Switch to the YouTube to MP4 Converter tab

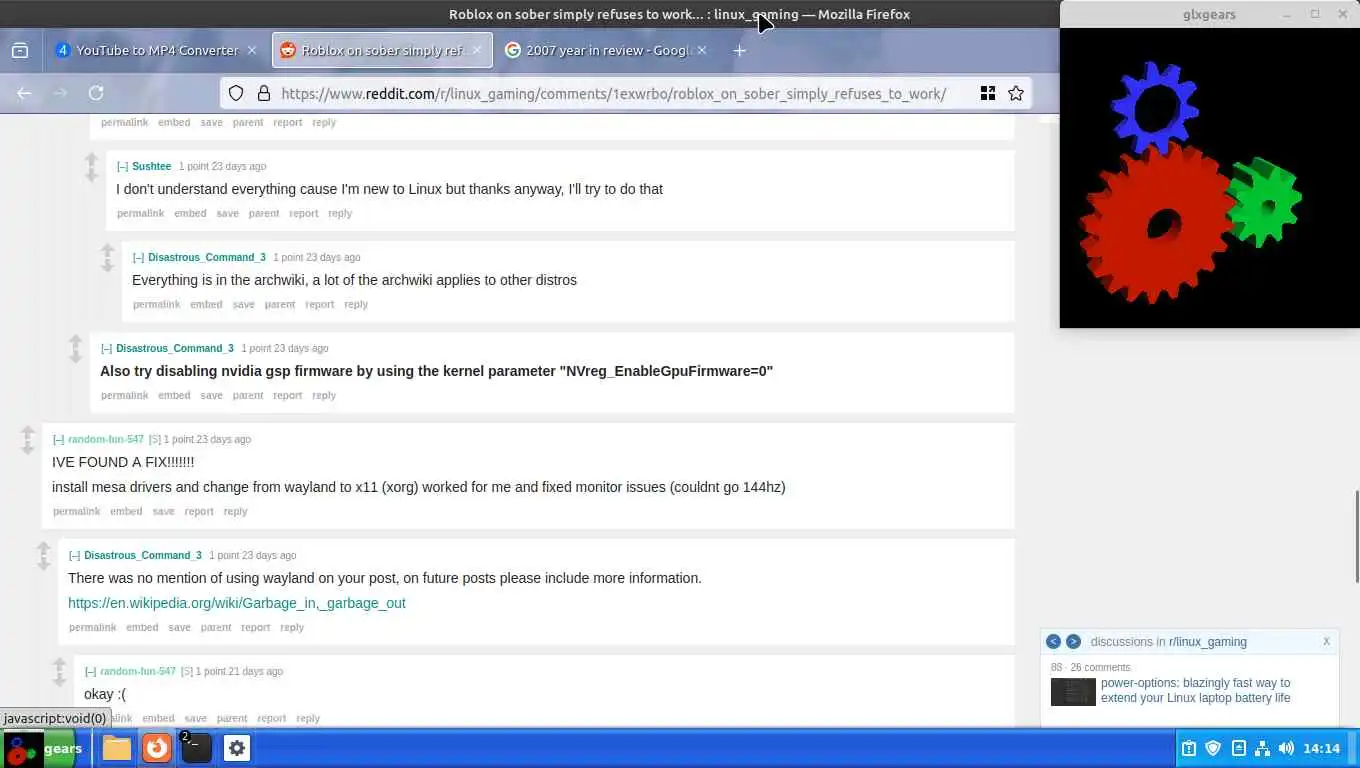point(156,50)
